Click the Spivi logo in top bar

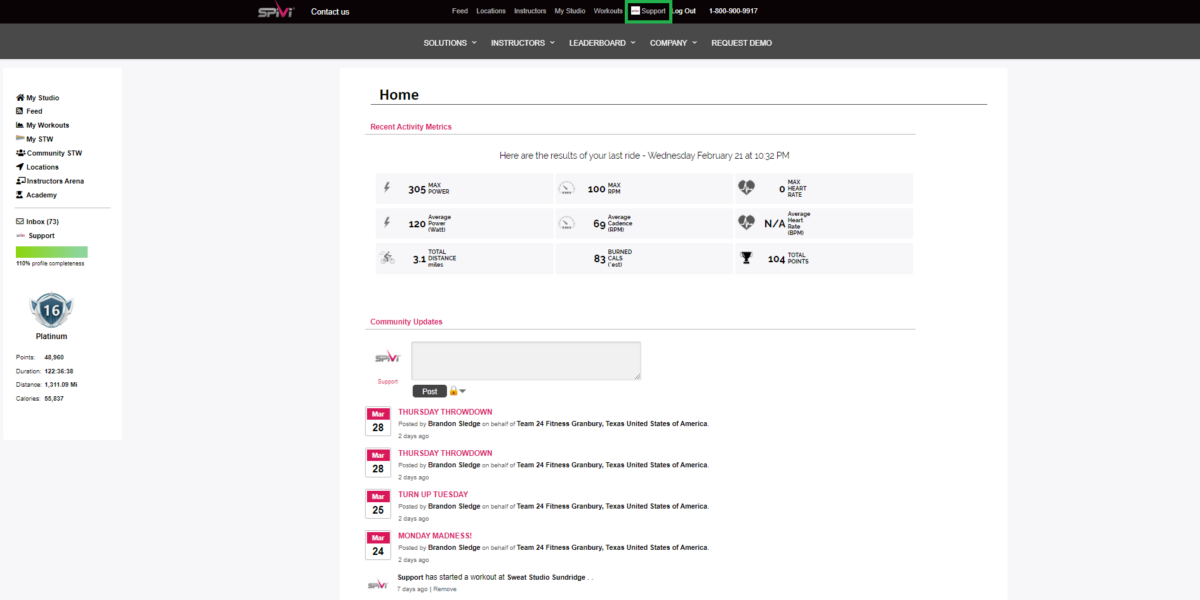click(275, 11)
